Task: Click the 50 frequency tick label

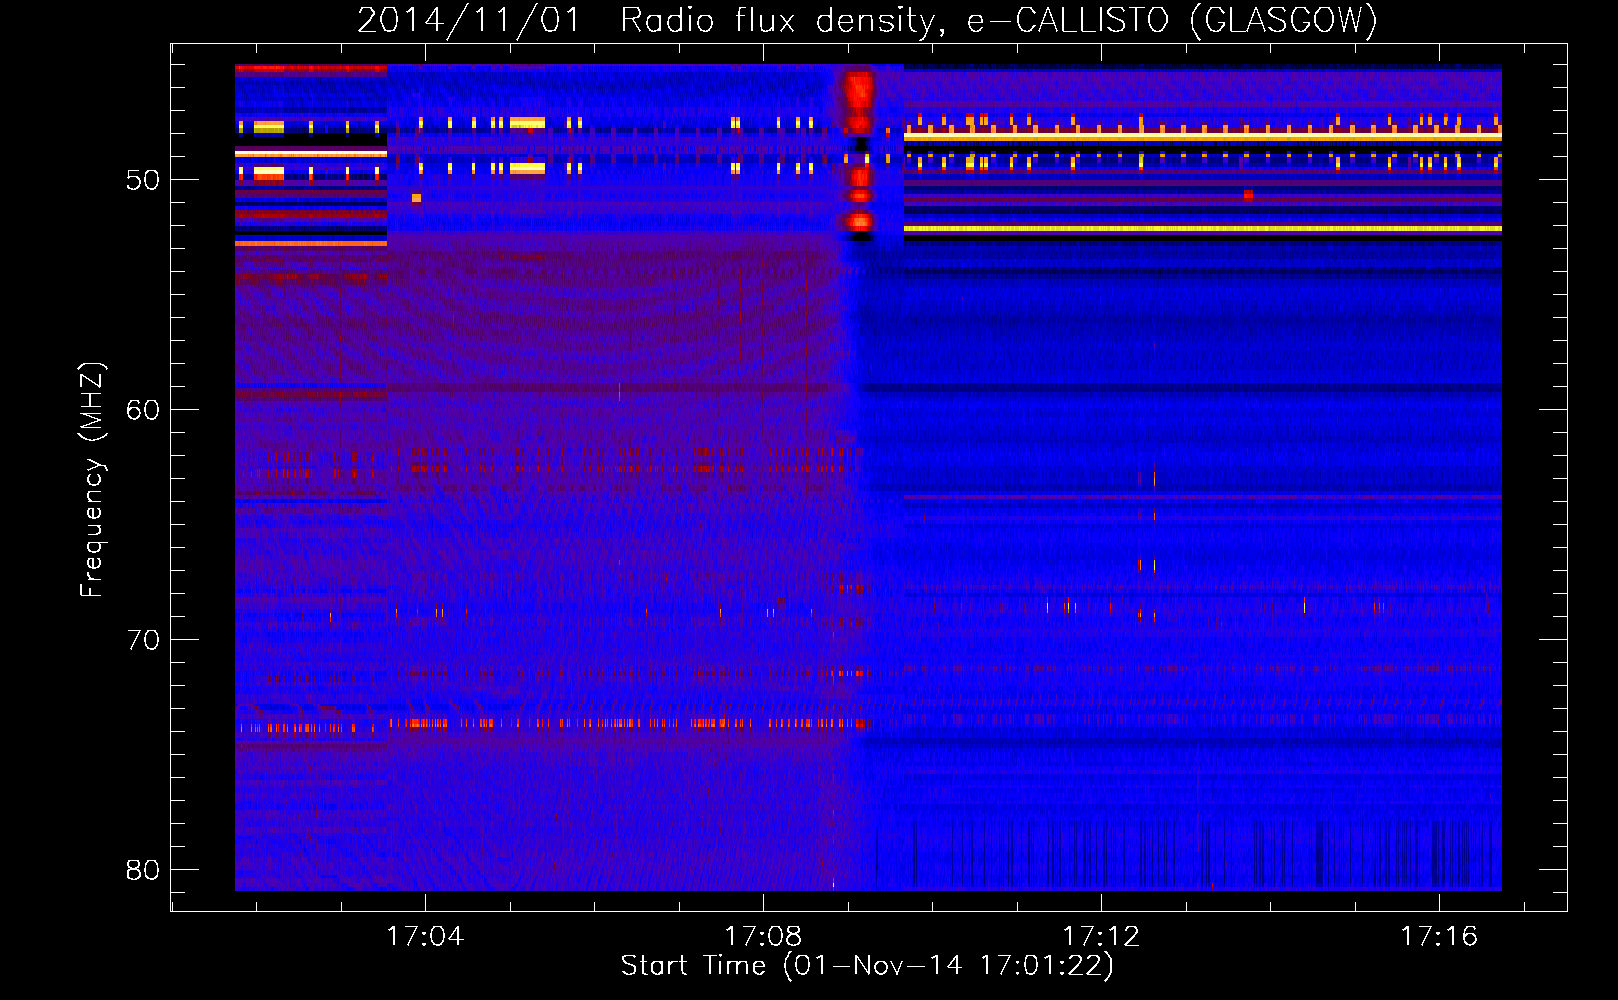Action: click(142, 180)
